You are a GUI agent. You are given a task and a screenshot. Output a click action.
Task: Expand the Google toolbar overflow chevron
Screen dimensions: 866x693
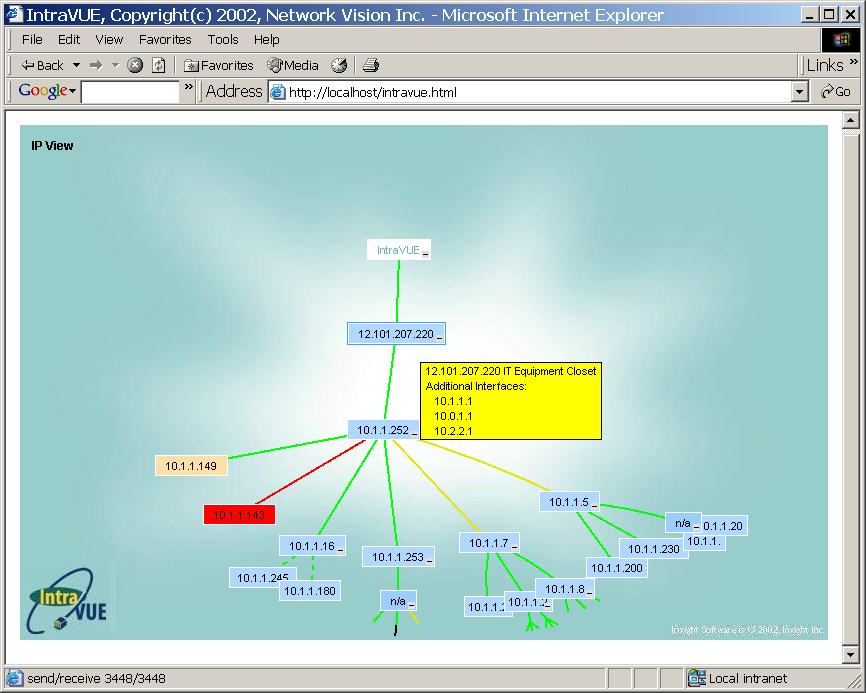pos(189,87)
